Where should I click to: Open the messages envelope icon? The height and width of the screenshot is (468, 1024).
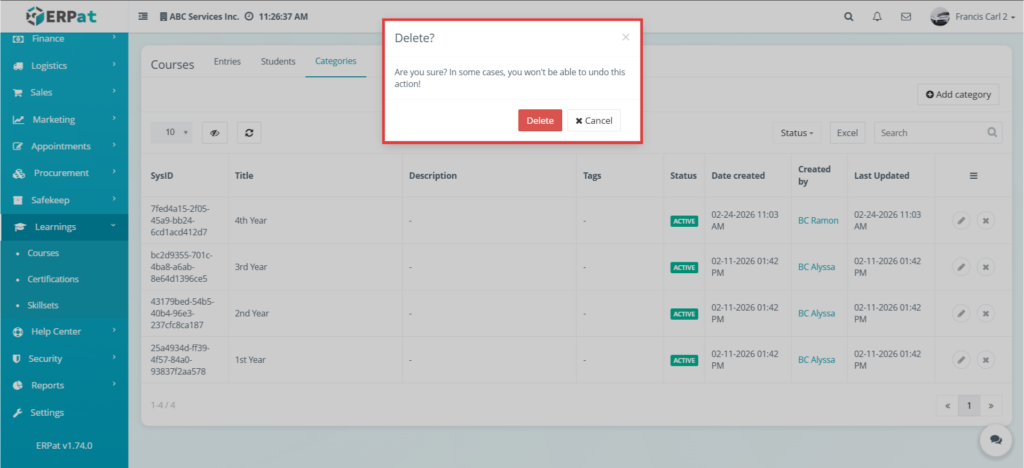click(x=906, y=17)
